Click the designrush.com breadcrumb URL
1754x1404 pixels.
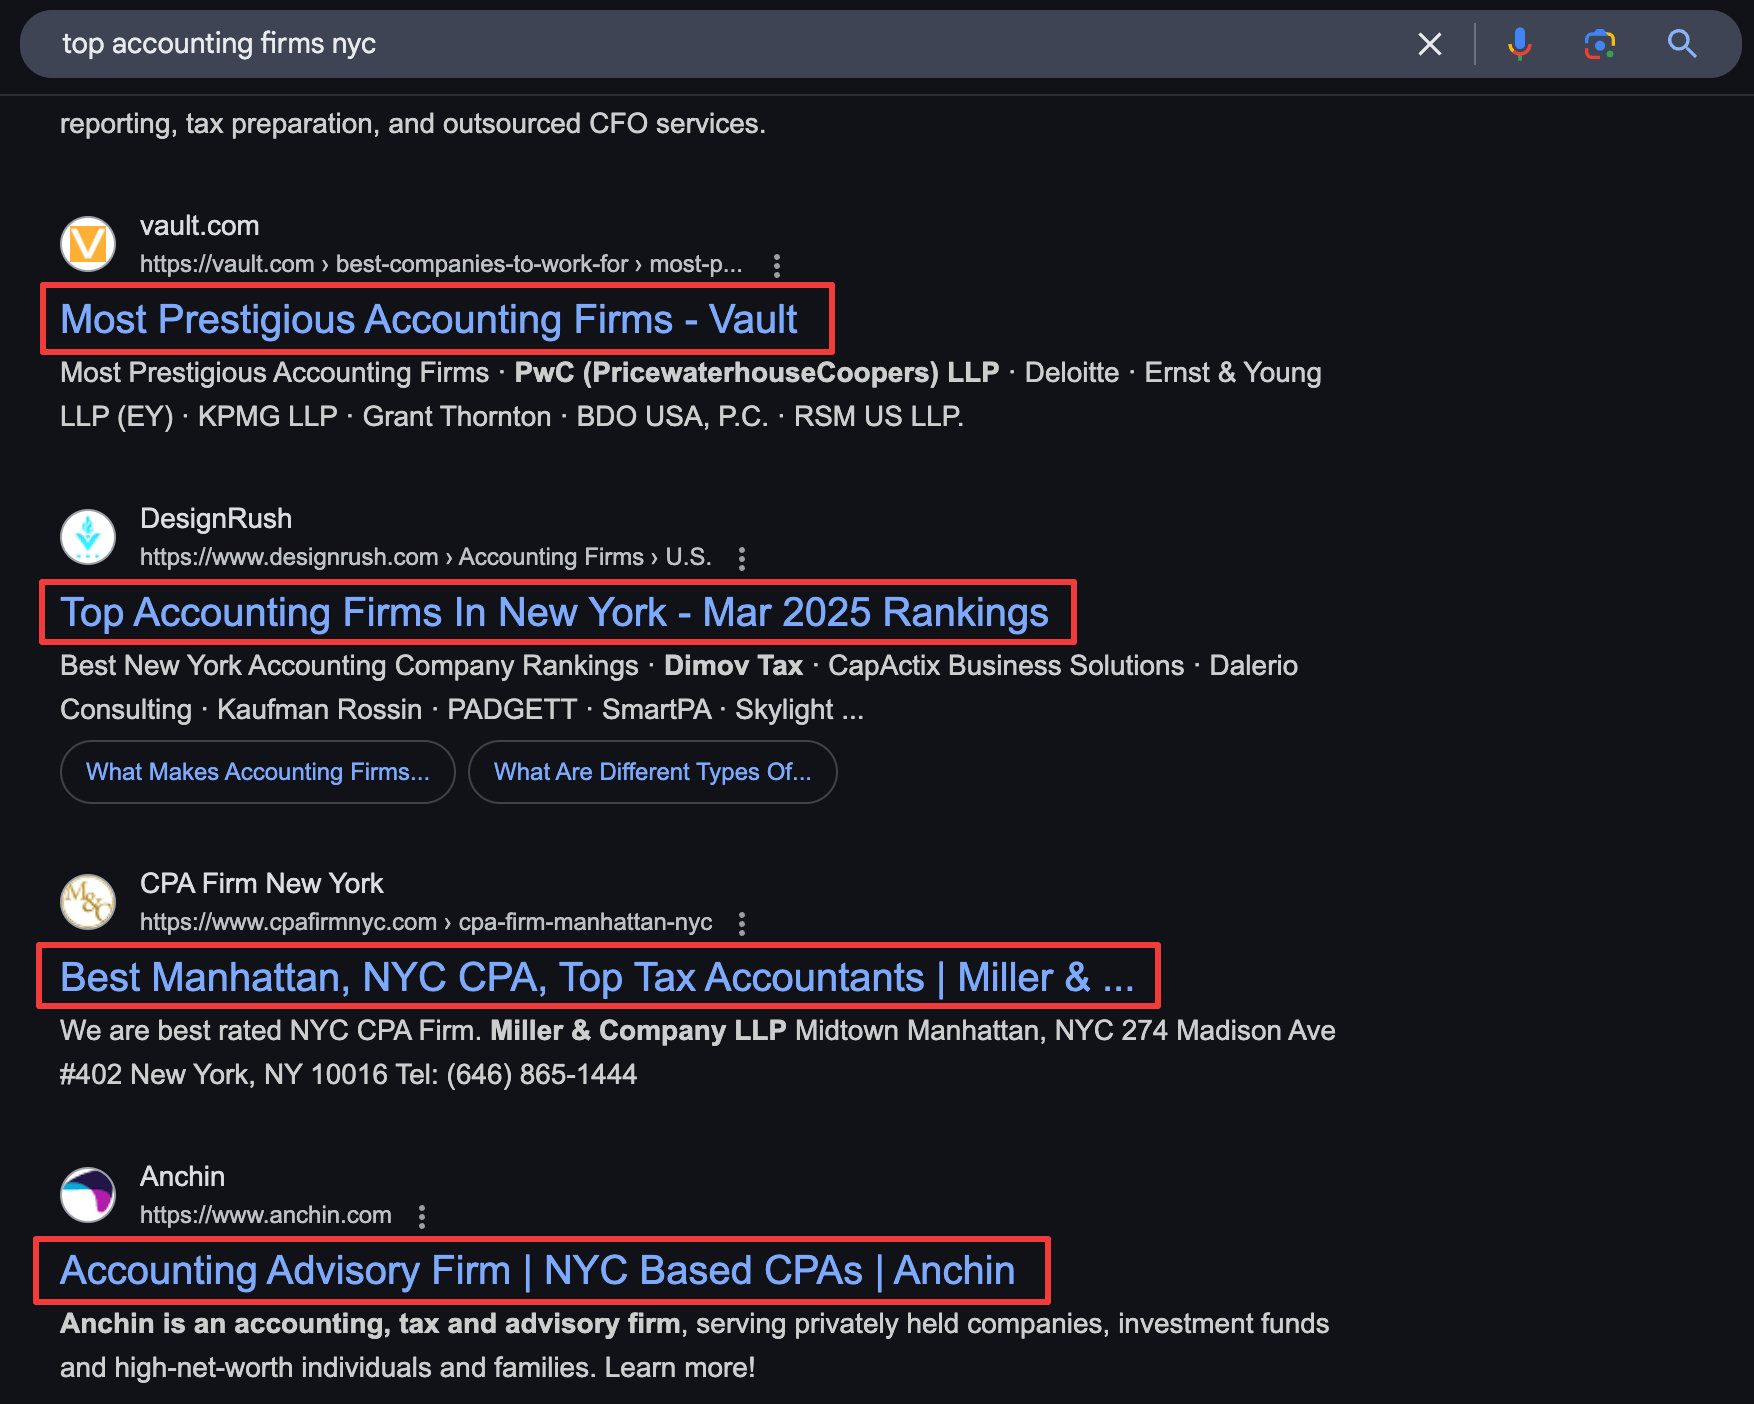(426, 557)
